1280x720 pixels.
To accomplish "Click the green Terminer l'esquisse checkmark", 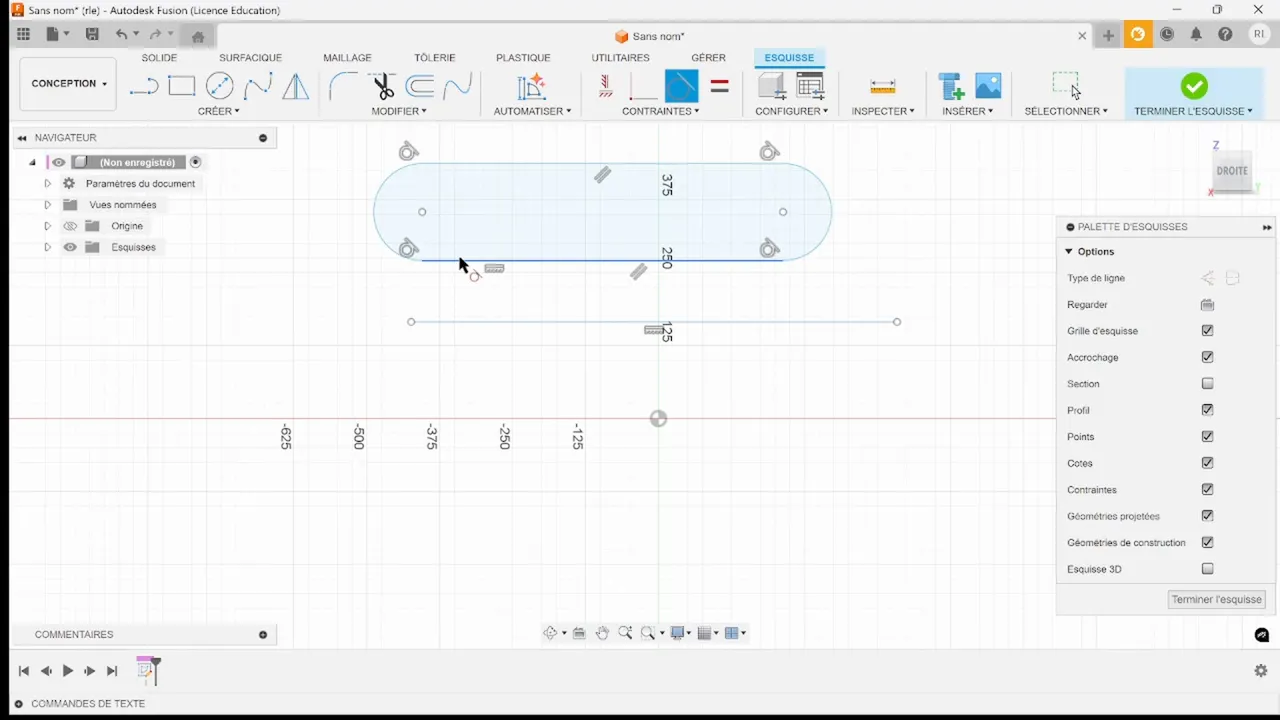I will 1194,86.
